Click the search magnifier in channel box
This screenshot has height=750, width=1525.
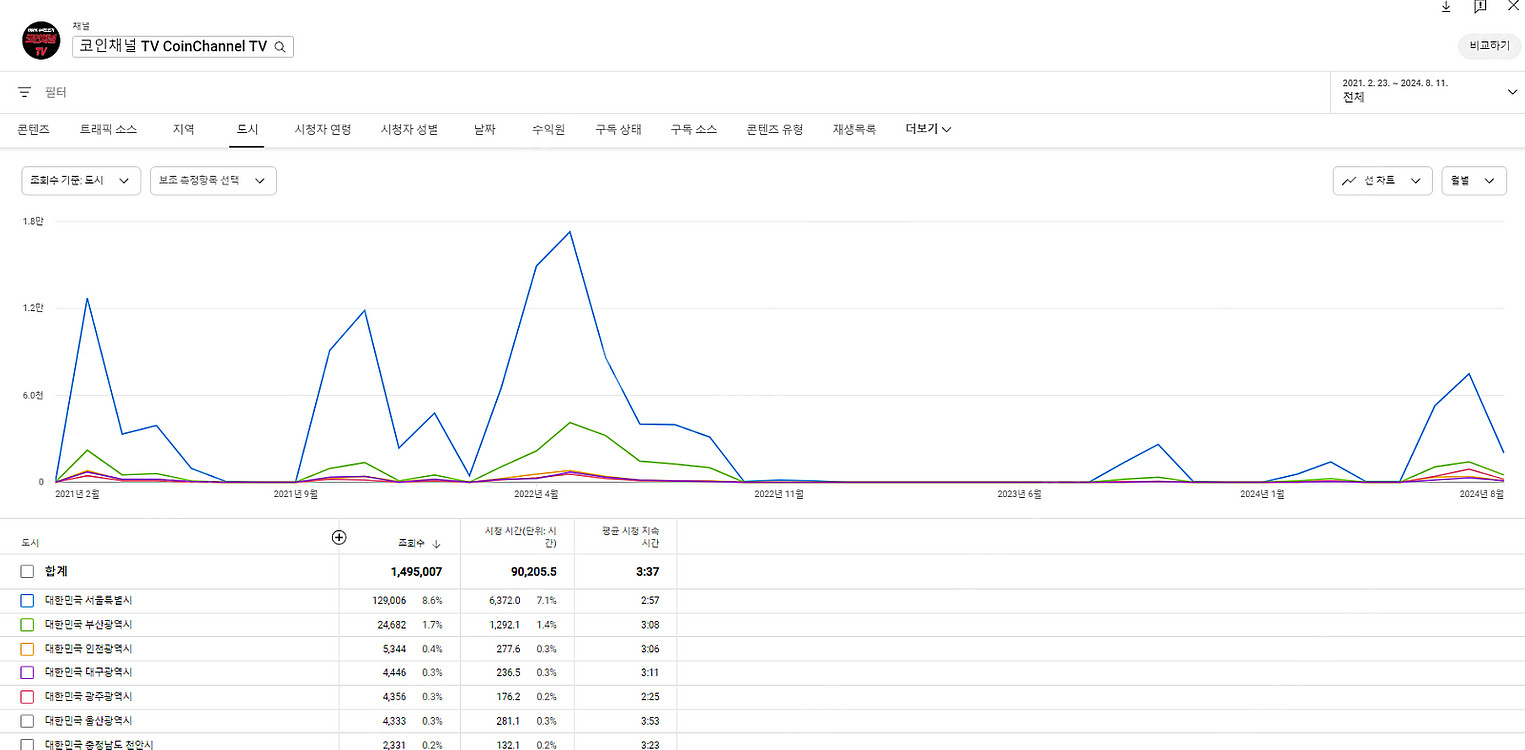coord(281,46)
